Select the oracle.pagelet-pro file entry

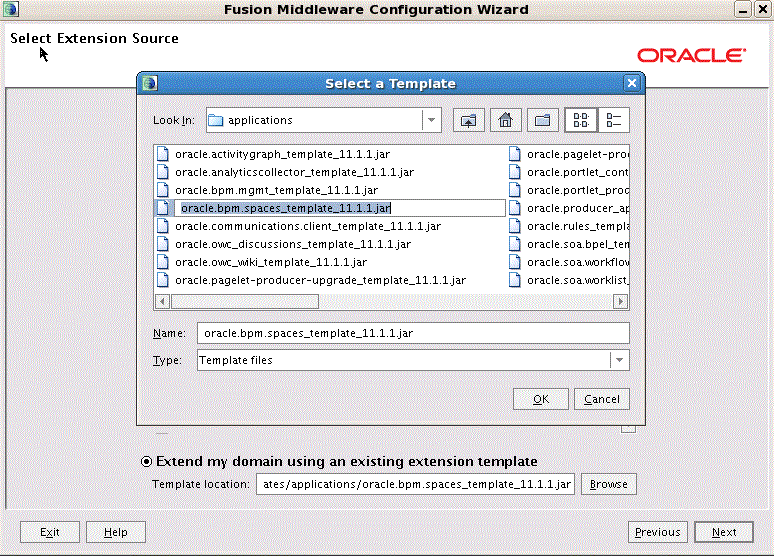tap(578, 154)
